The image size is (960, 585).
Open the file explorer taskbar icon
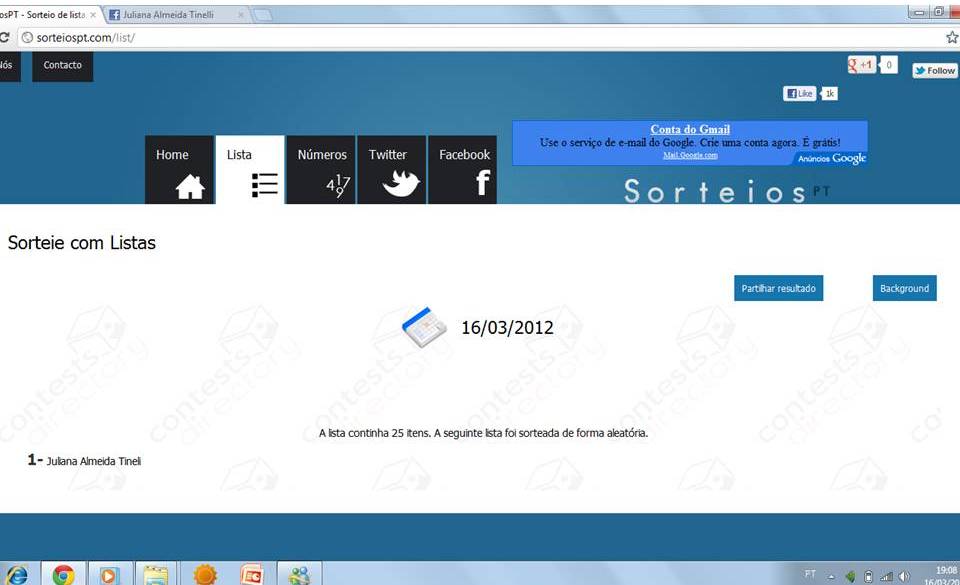point(156,575)
